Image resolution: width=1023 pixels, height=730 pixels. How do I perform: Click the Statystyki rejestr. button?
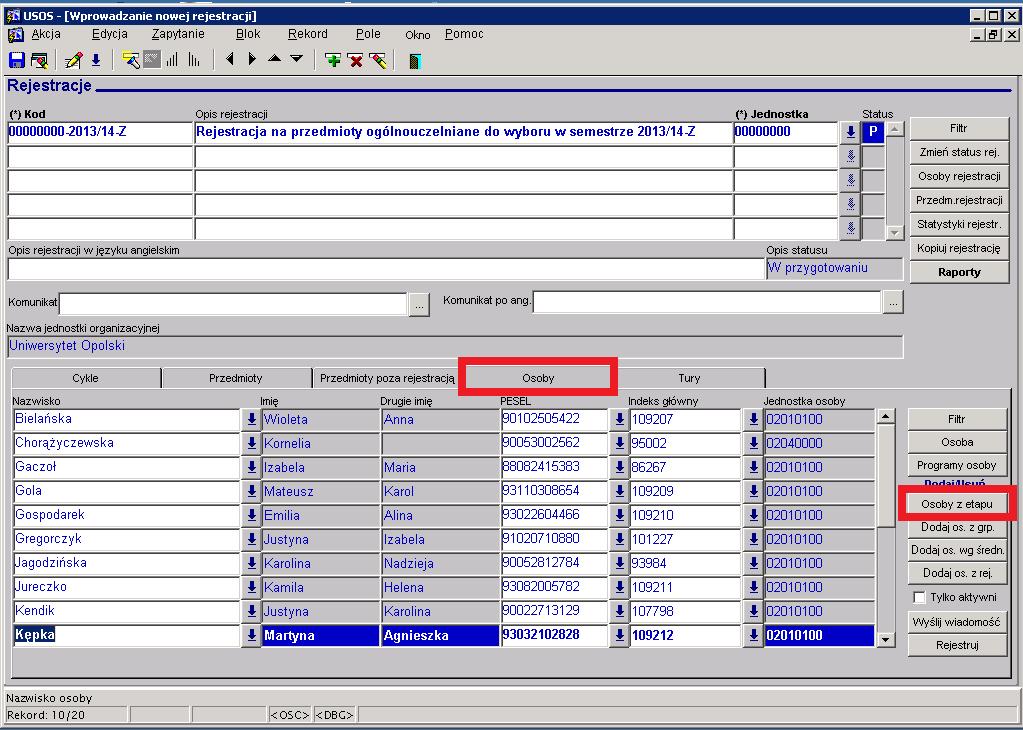pyautogui.click(x=958, y=224)
